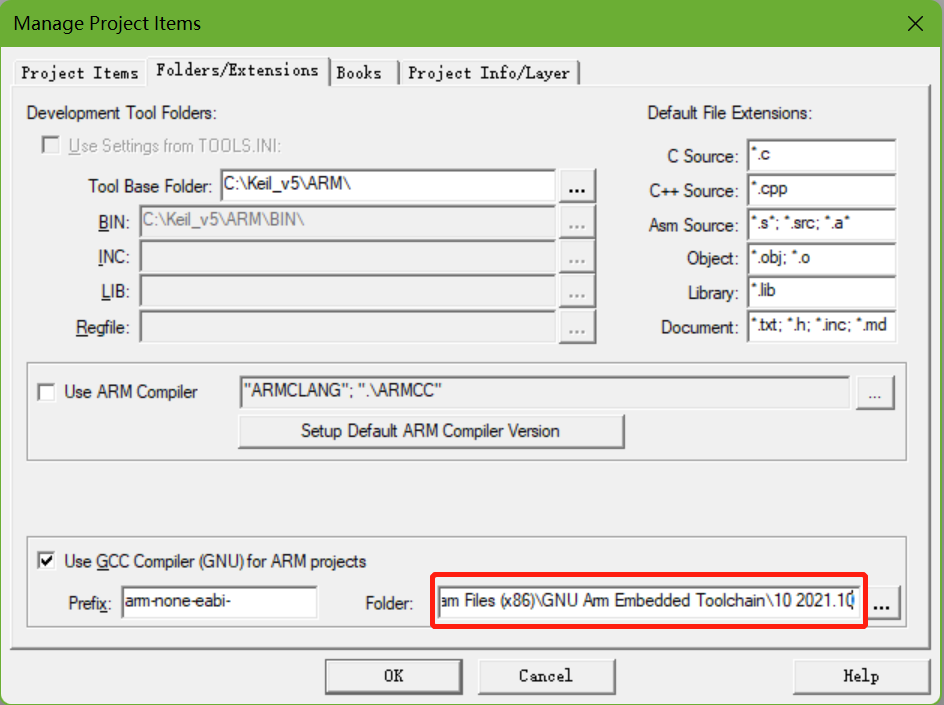The height and width of the screenshot is (705, 944).
Task: Select the Project Info/Layer tab
Action: point(489,73)
